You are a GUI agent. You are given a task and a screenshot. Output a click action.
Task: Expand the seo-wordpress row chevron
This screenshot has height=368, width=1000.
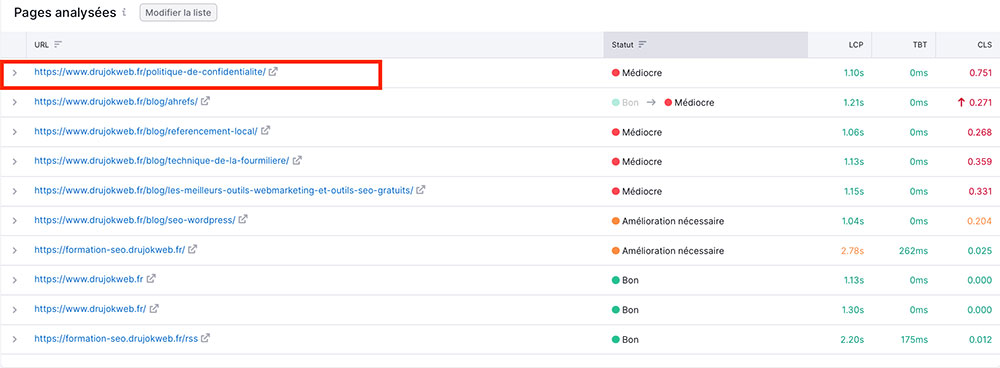[x=15, y=221]
